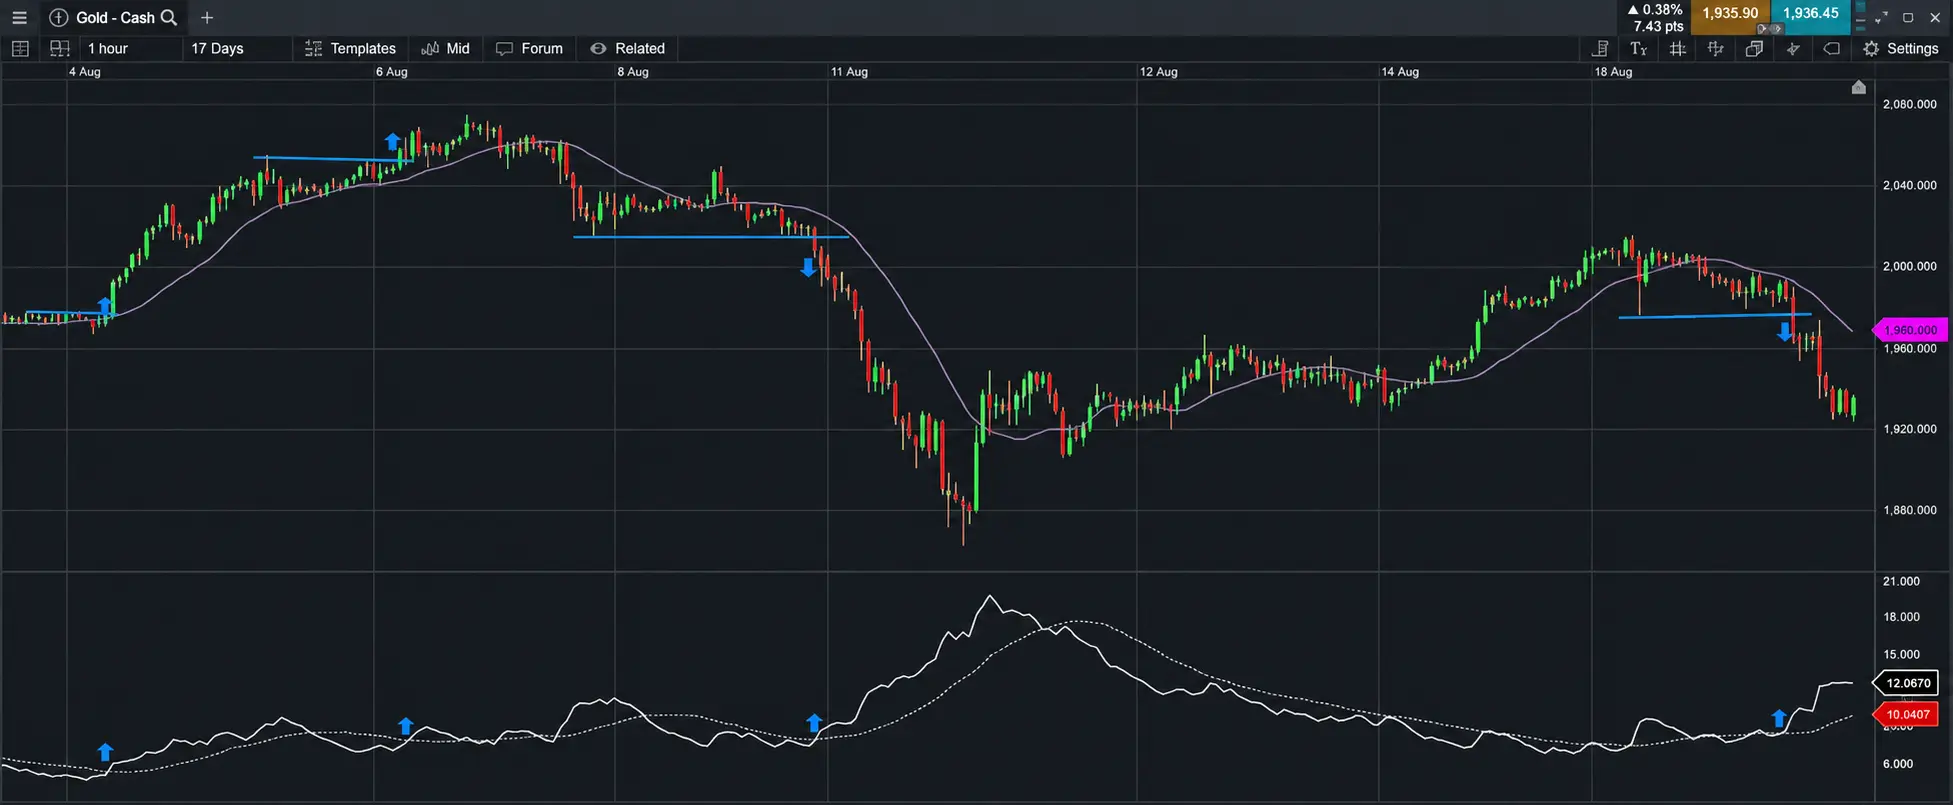
Task: Click the table grid icon left of 1 hour
Action: 20,49
